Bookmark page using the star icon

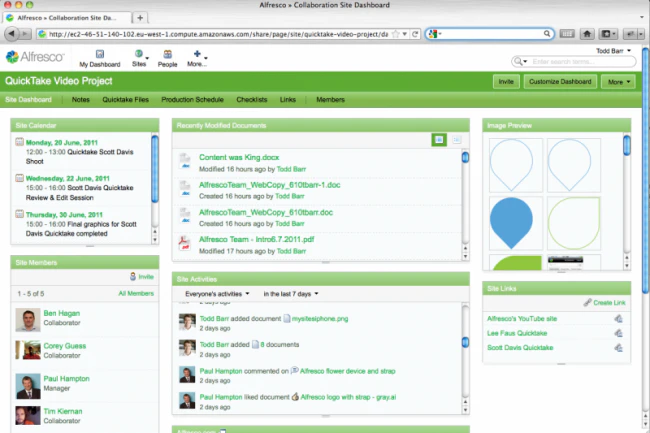[x=396, y=34]
